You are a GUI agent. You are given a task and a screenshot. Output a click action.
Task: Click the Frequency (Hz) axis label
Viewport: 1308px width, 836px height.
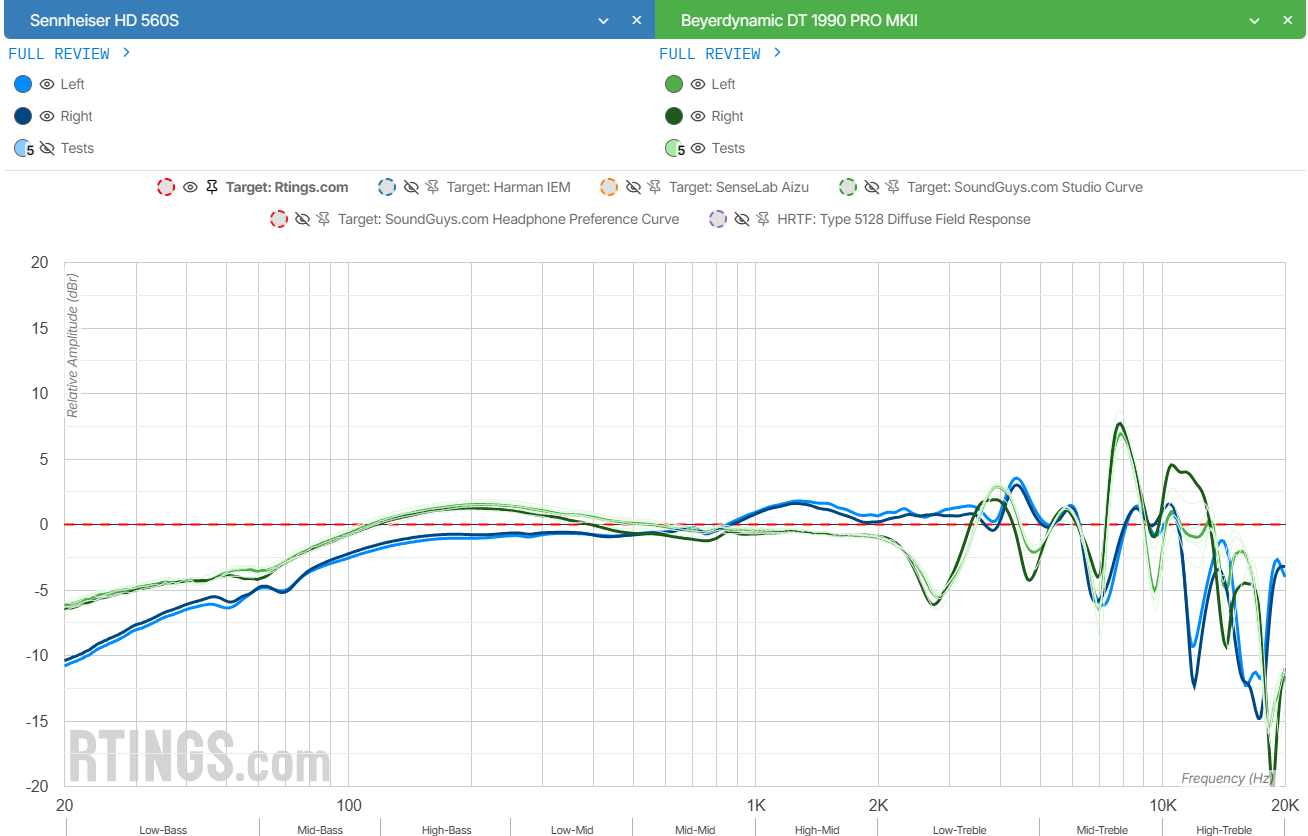click(x=1227, y=778)
